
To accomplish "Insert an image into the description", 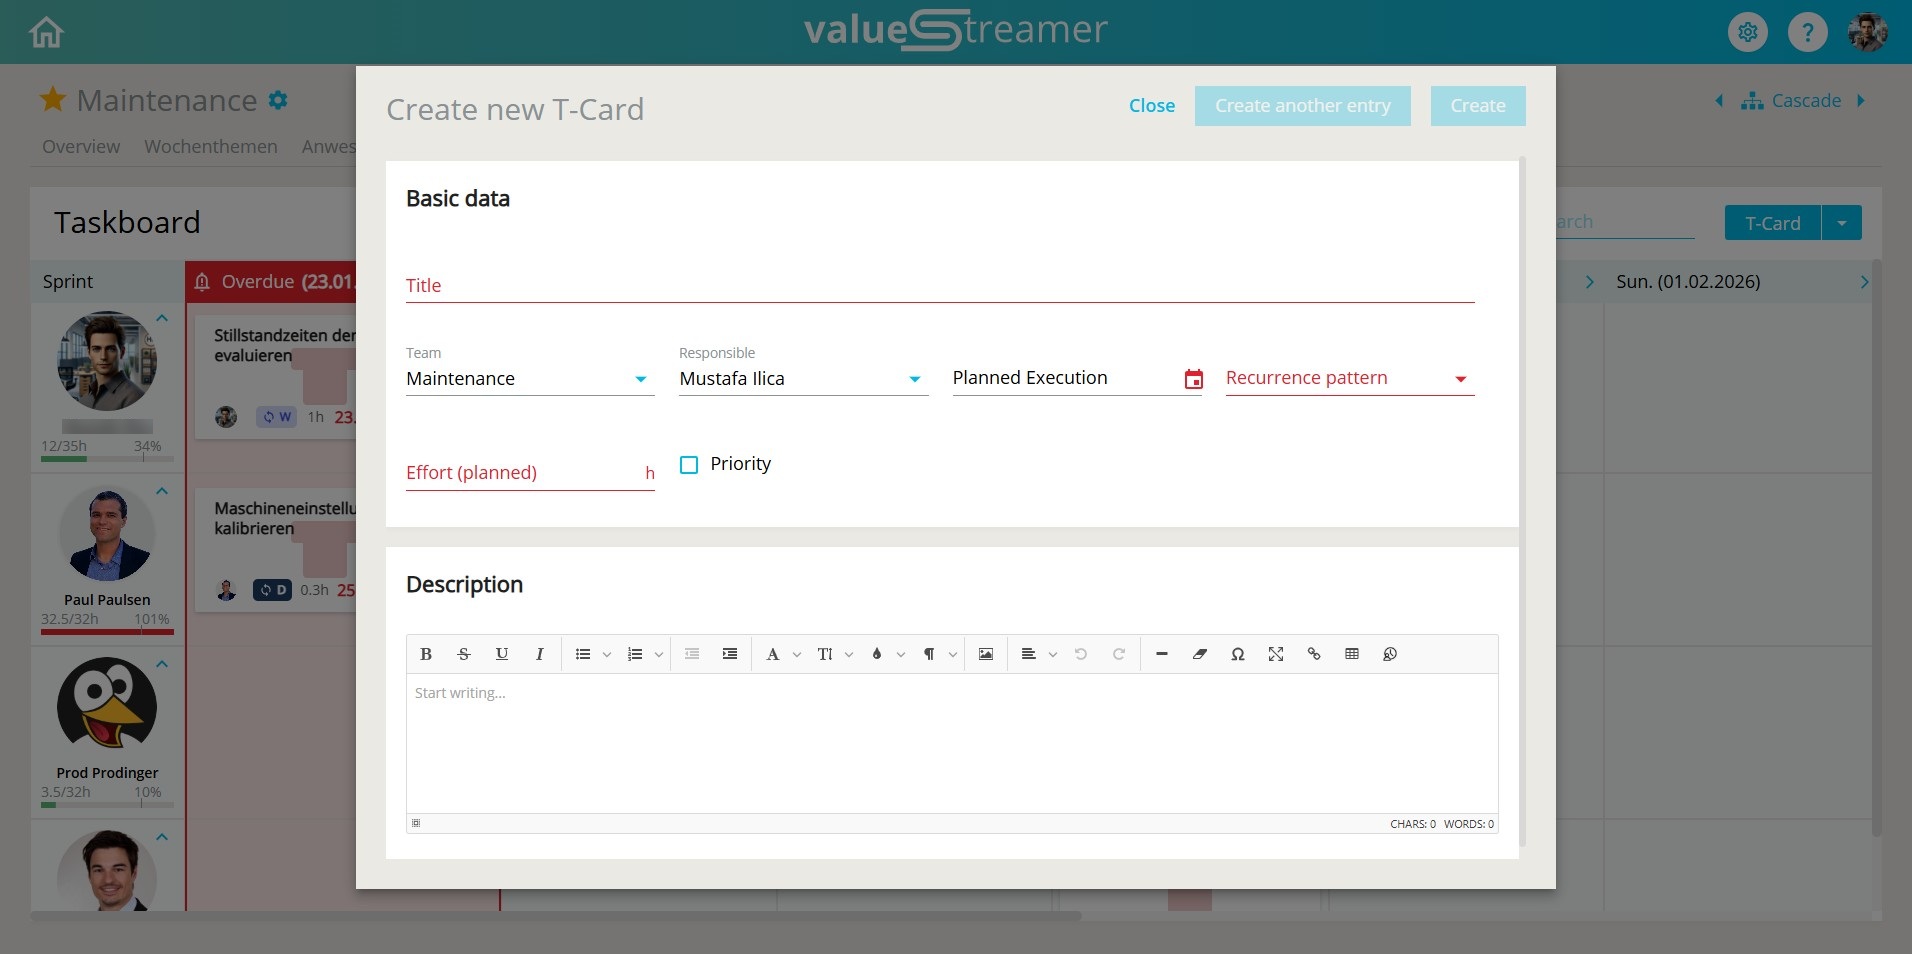I will pyautogui.click(x=986, y=654).
